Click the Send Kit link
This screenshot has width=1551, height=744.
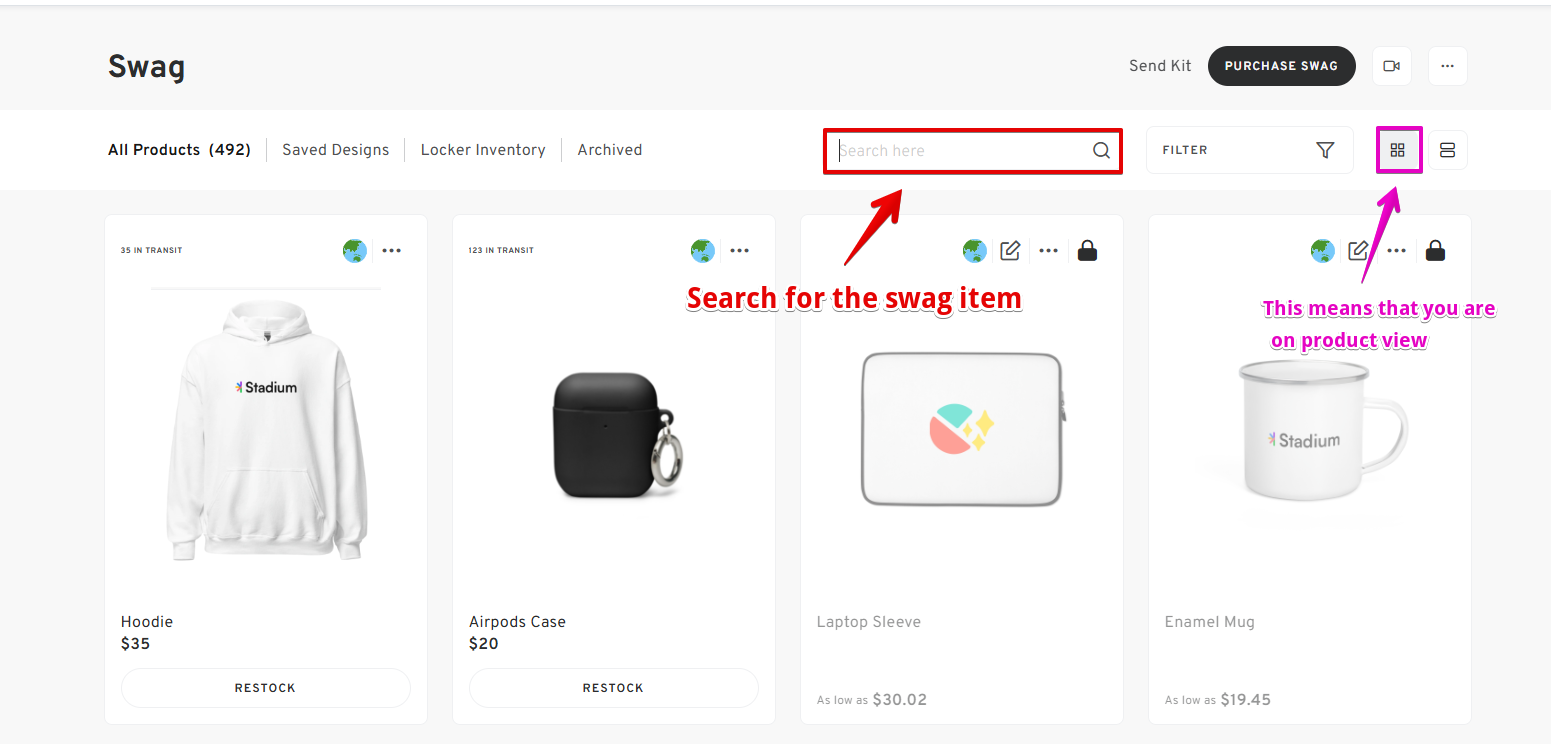click(x=1160, y=66)
